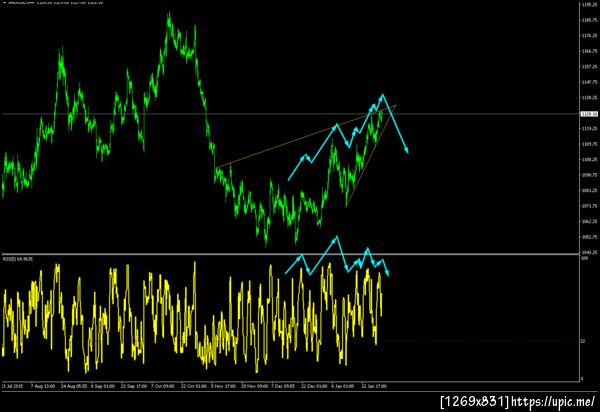
Task: Click the 7 Oct time axis label
Action: pos(163,386)
